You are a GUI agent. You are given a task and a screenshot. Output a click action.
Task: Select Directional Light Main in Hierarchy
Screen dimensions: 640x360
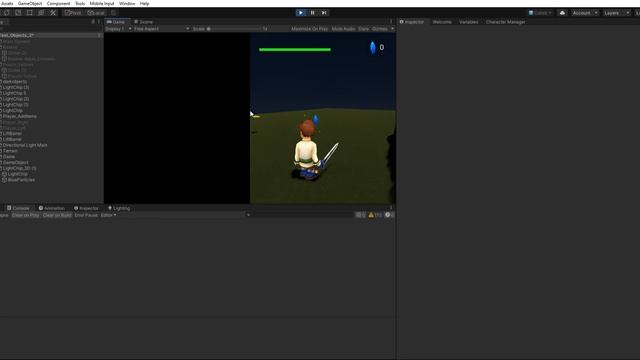pyautogui.click(x=25, y=145)
